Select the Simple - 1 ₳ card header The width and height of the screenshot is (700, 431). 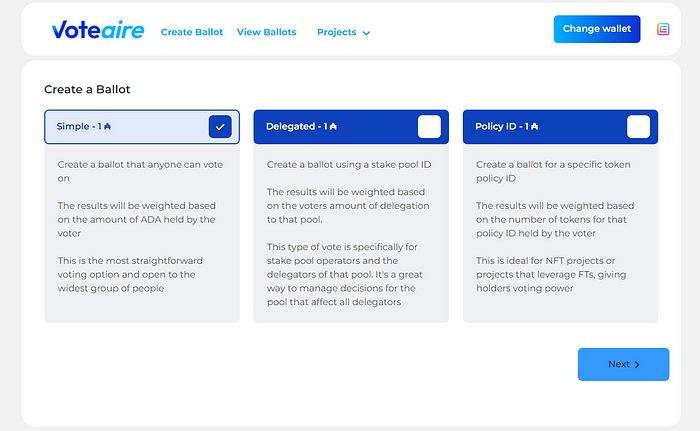[142, 127]
